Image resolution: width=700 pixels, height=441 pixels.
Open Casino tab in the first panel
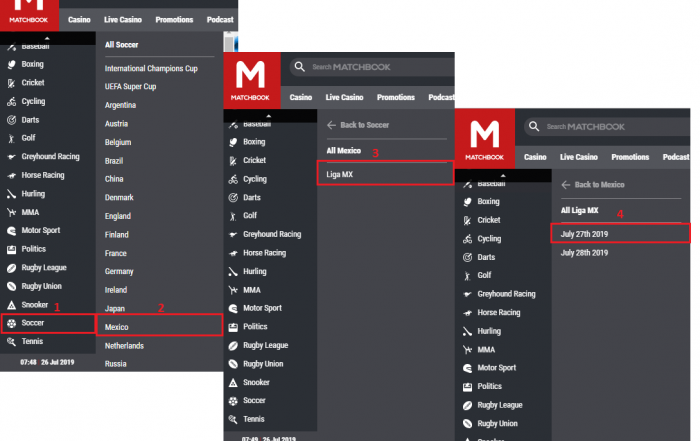point(79,20)
